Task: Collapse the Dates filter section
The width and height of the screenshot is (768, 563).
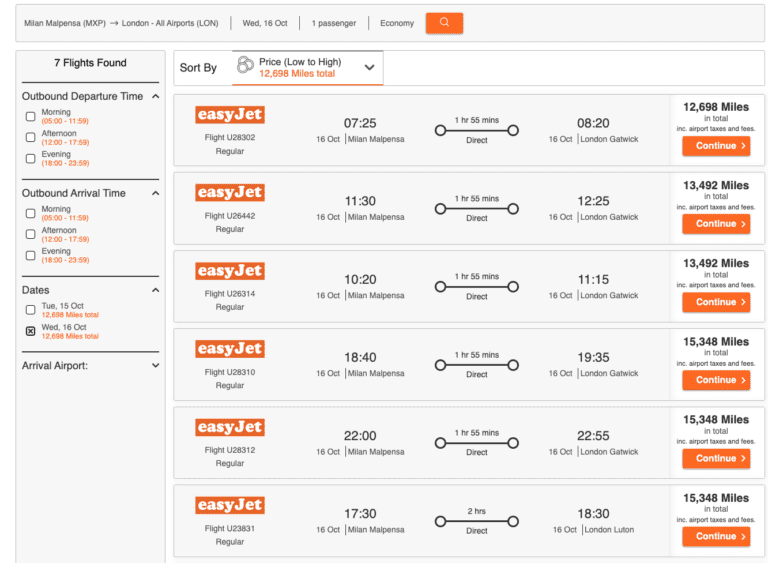Action: 155,290
